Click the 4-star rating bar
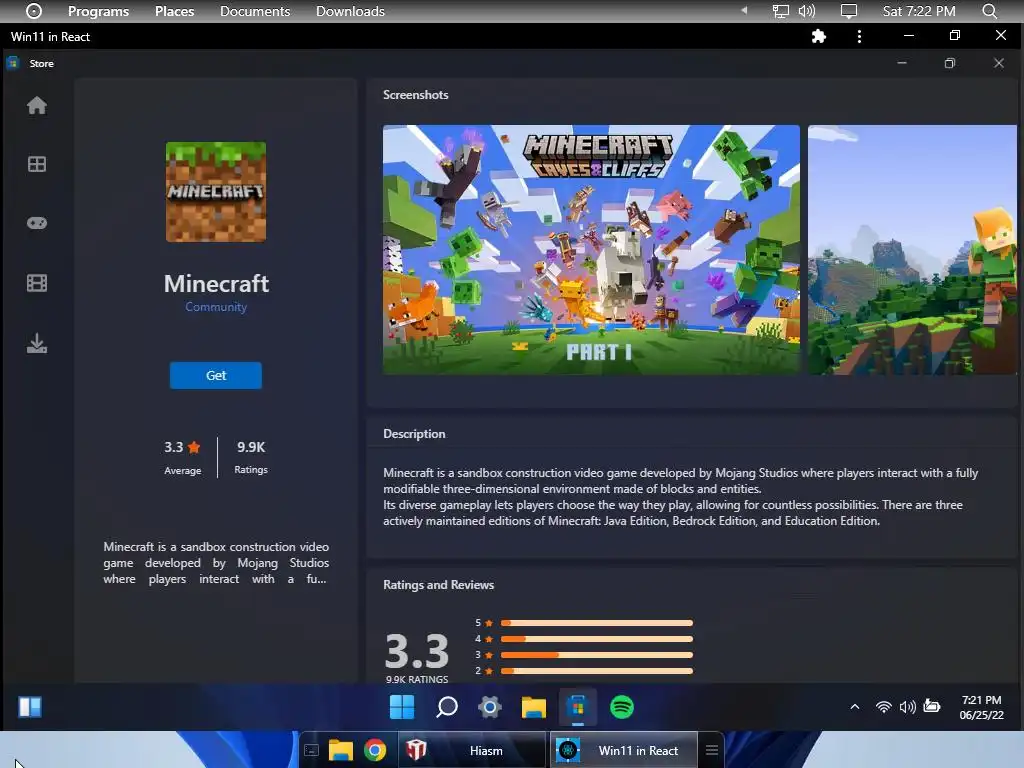This screenshot has height=768, width=1024. coord(597,639)
